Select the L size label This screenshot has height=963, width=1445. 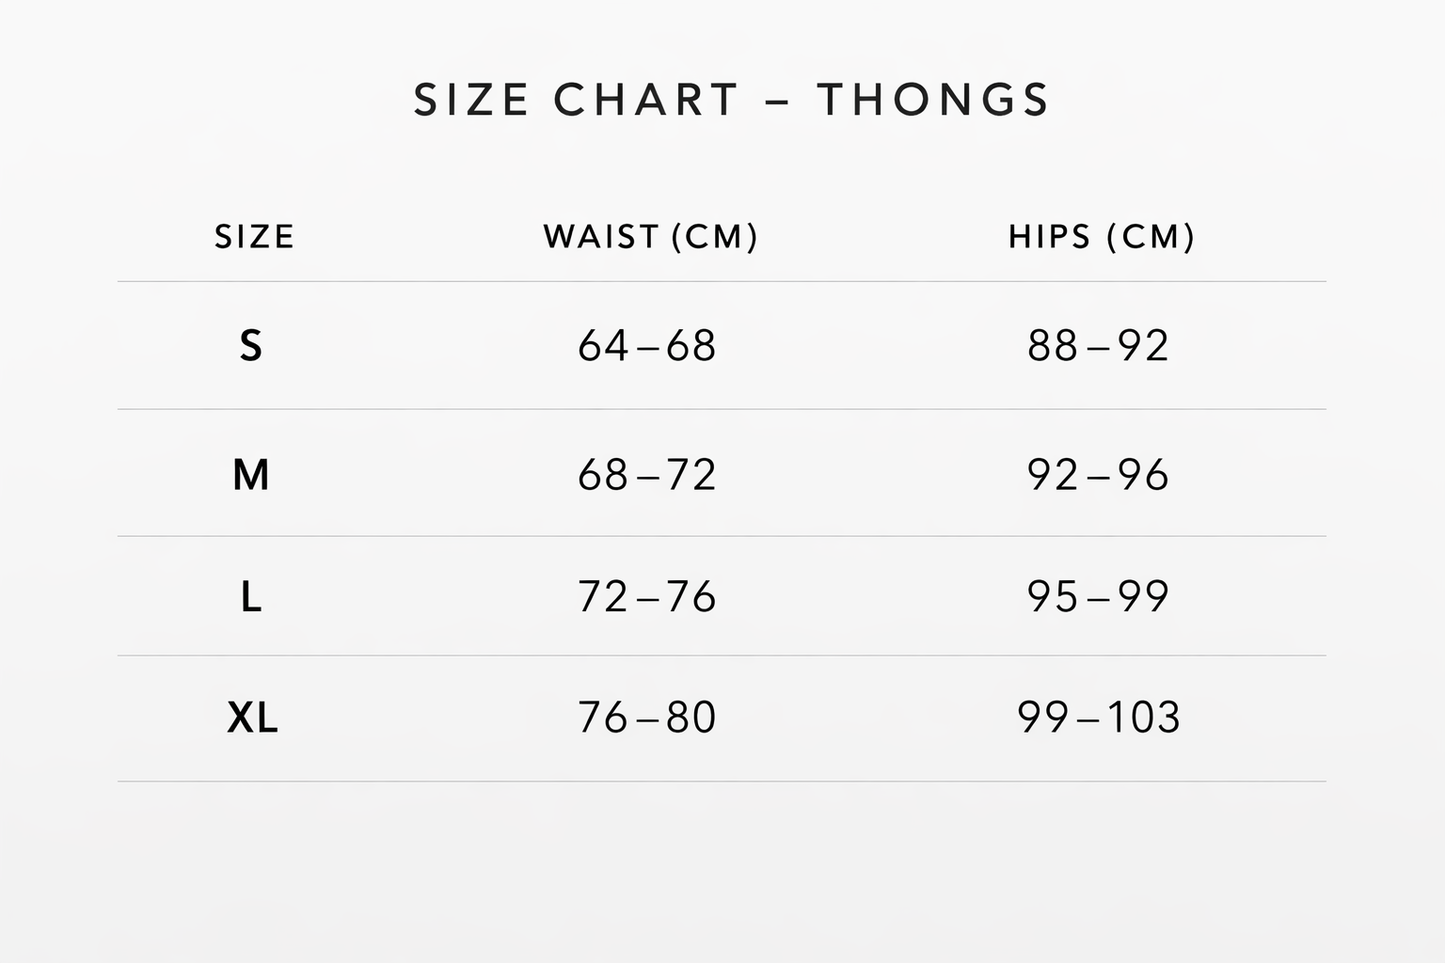click(x=251, y=597)
